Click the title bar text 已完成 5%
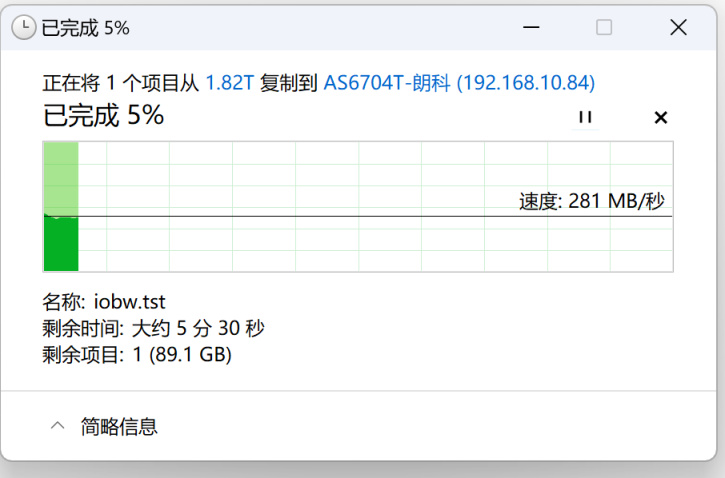725x478 pixels. 85,28
